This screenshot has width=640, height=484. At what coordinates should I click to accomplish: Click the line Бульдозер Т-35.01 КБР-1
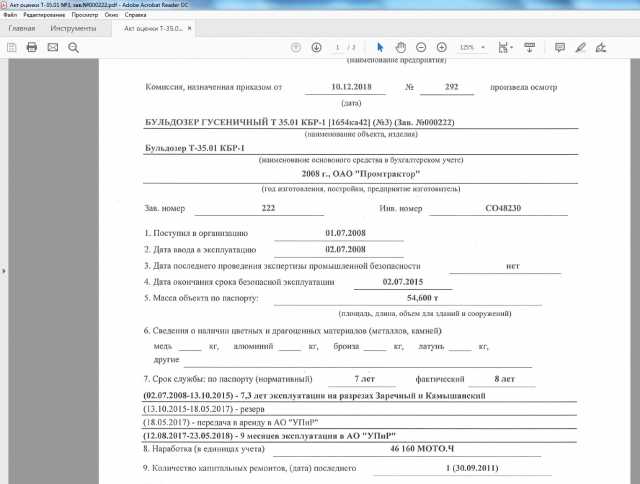(x=195, y=148)
